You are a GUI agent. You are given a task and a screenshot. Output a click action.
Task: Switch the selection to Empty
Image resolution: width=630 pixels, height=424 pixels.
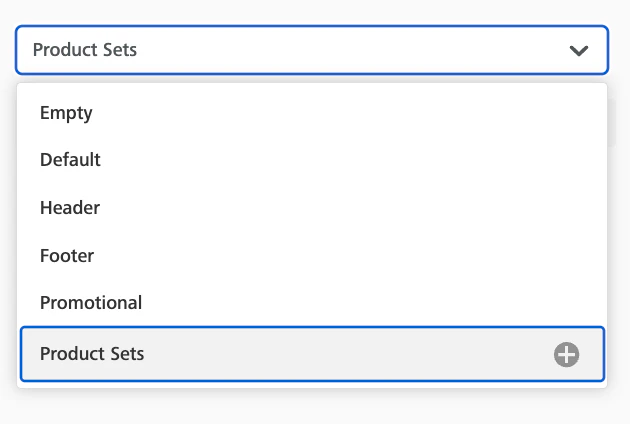tap(66, 113)
